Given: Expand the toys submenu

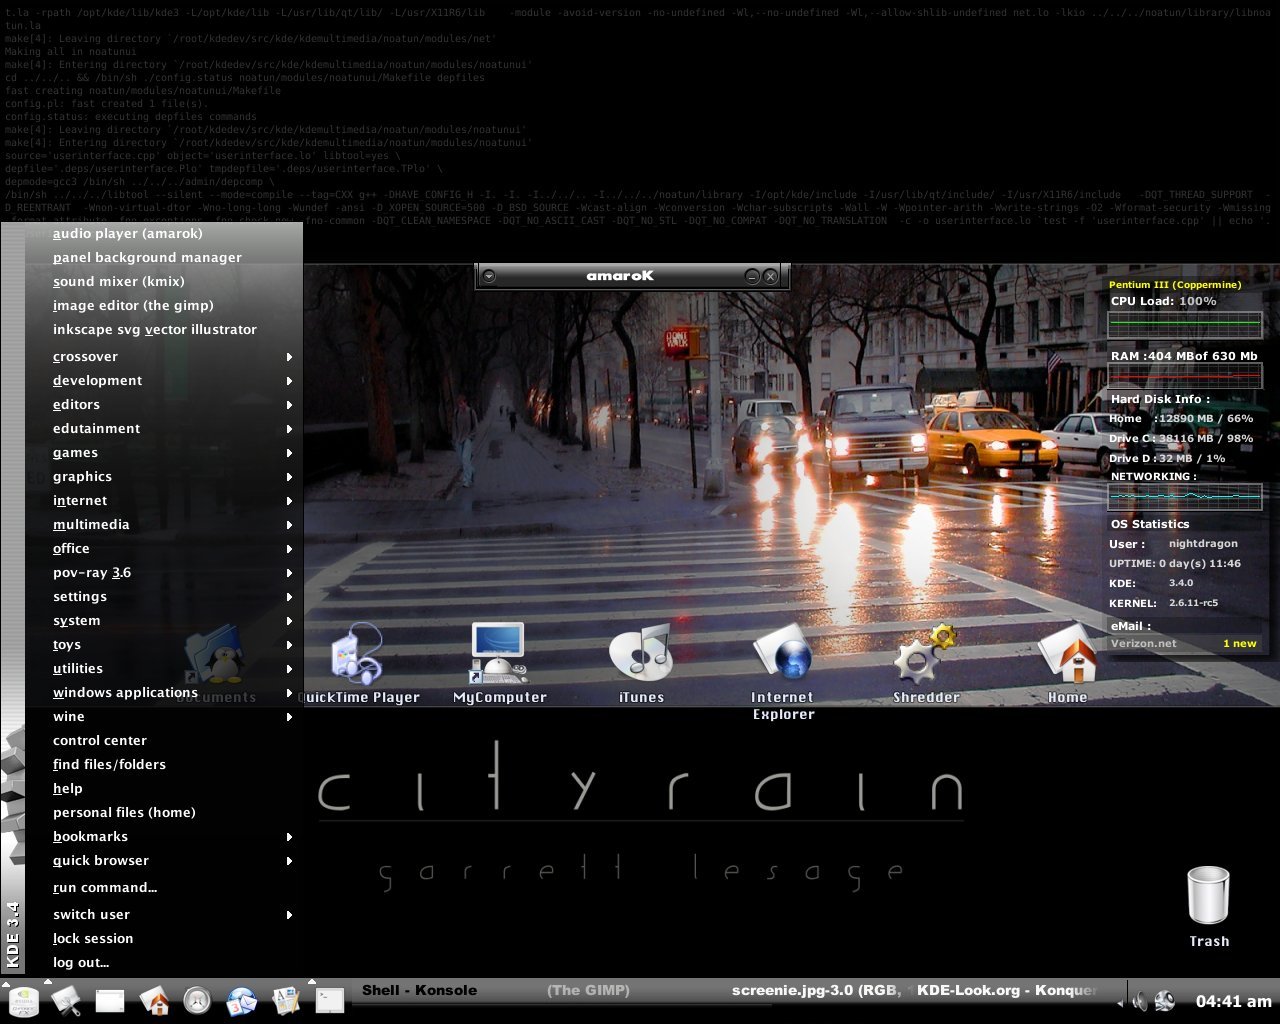Looking at the screenshot, I should pos(164,645).
